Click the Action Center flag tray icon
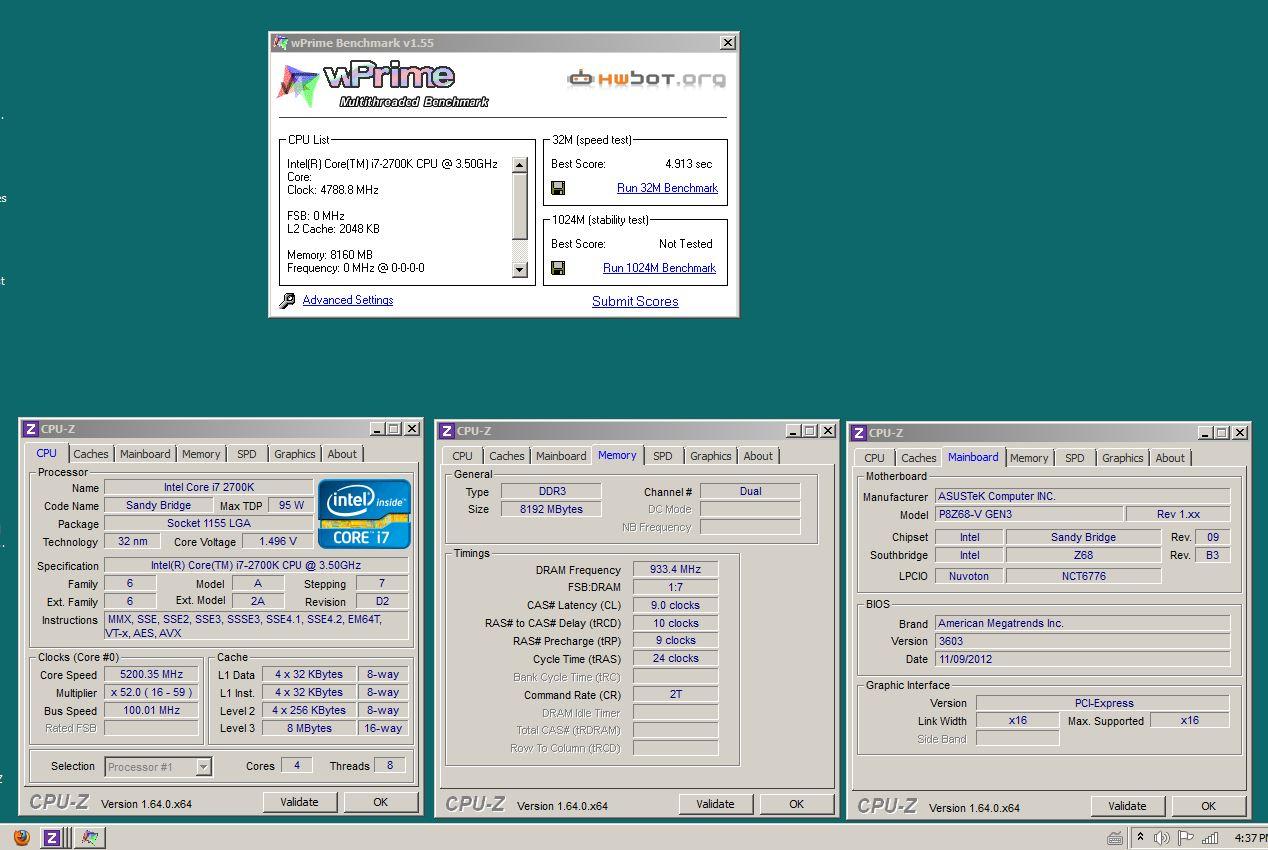 tap(1186, 838)
